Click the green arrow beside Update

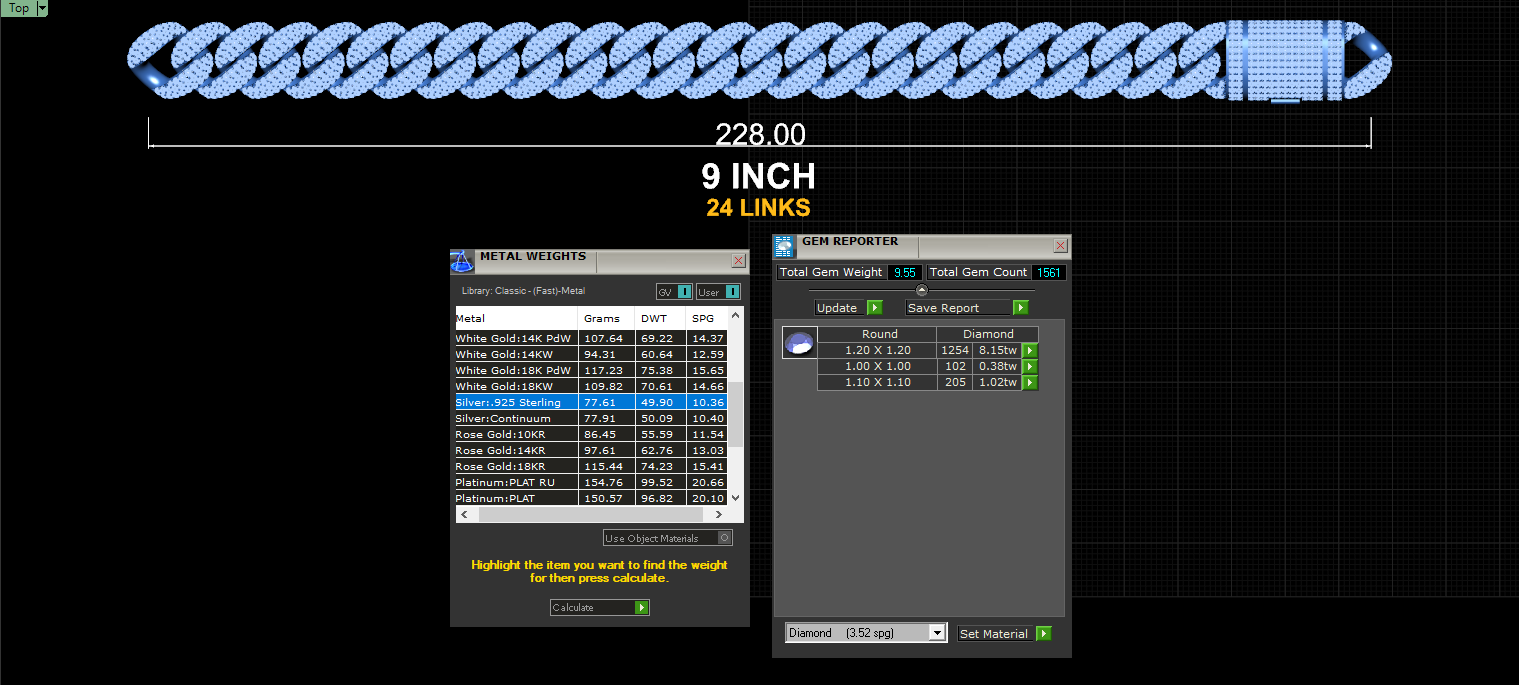(x=874, y=308)
